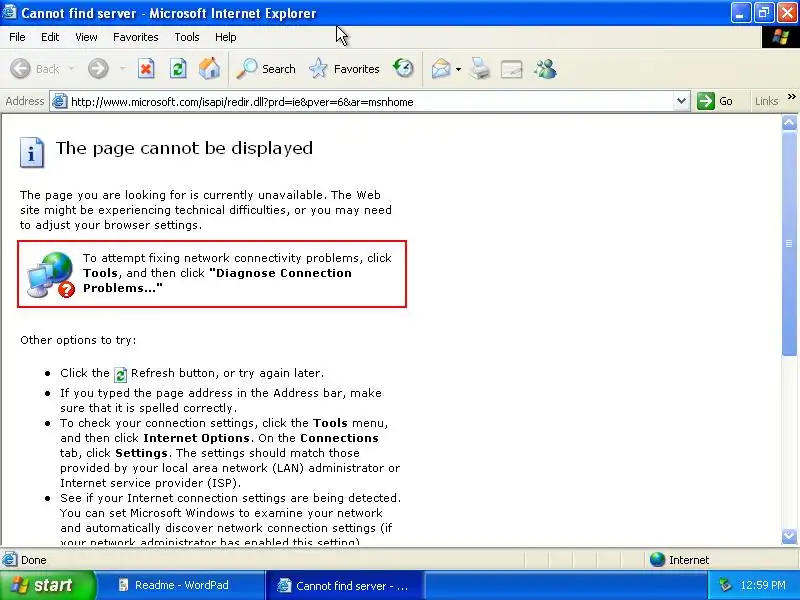Restore down the Internet Explorer window
The width and height of the screenshot is (800, 600).
[x=764, y=12]
